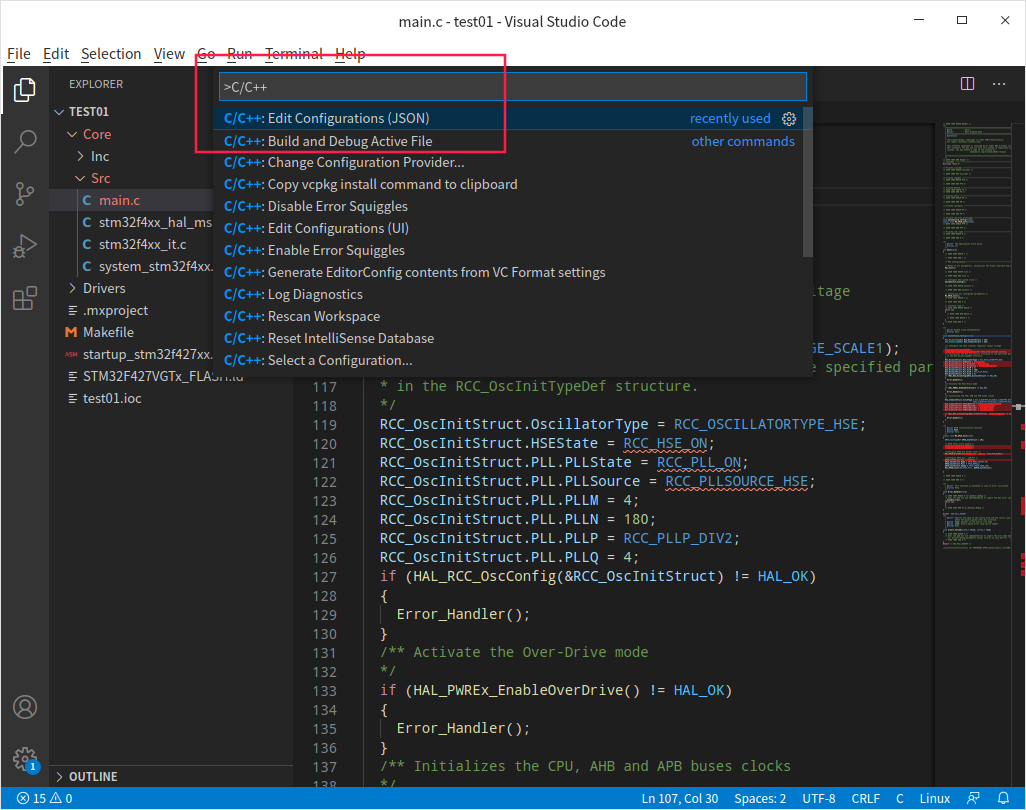Collapse the Src folder
1026x810 pixels.
pos(80,179)
